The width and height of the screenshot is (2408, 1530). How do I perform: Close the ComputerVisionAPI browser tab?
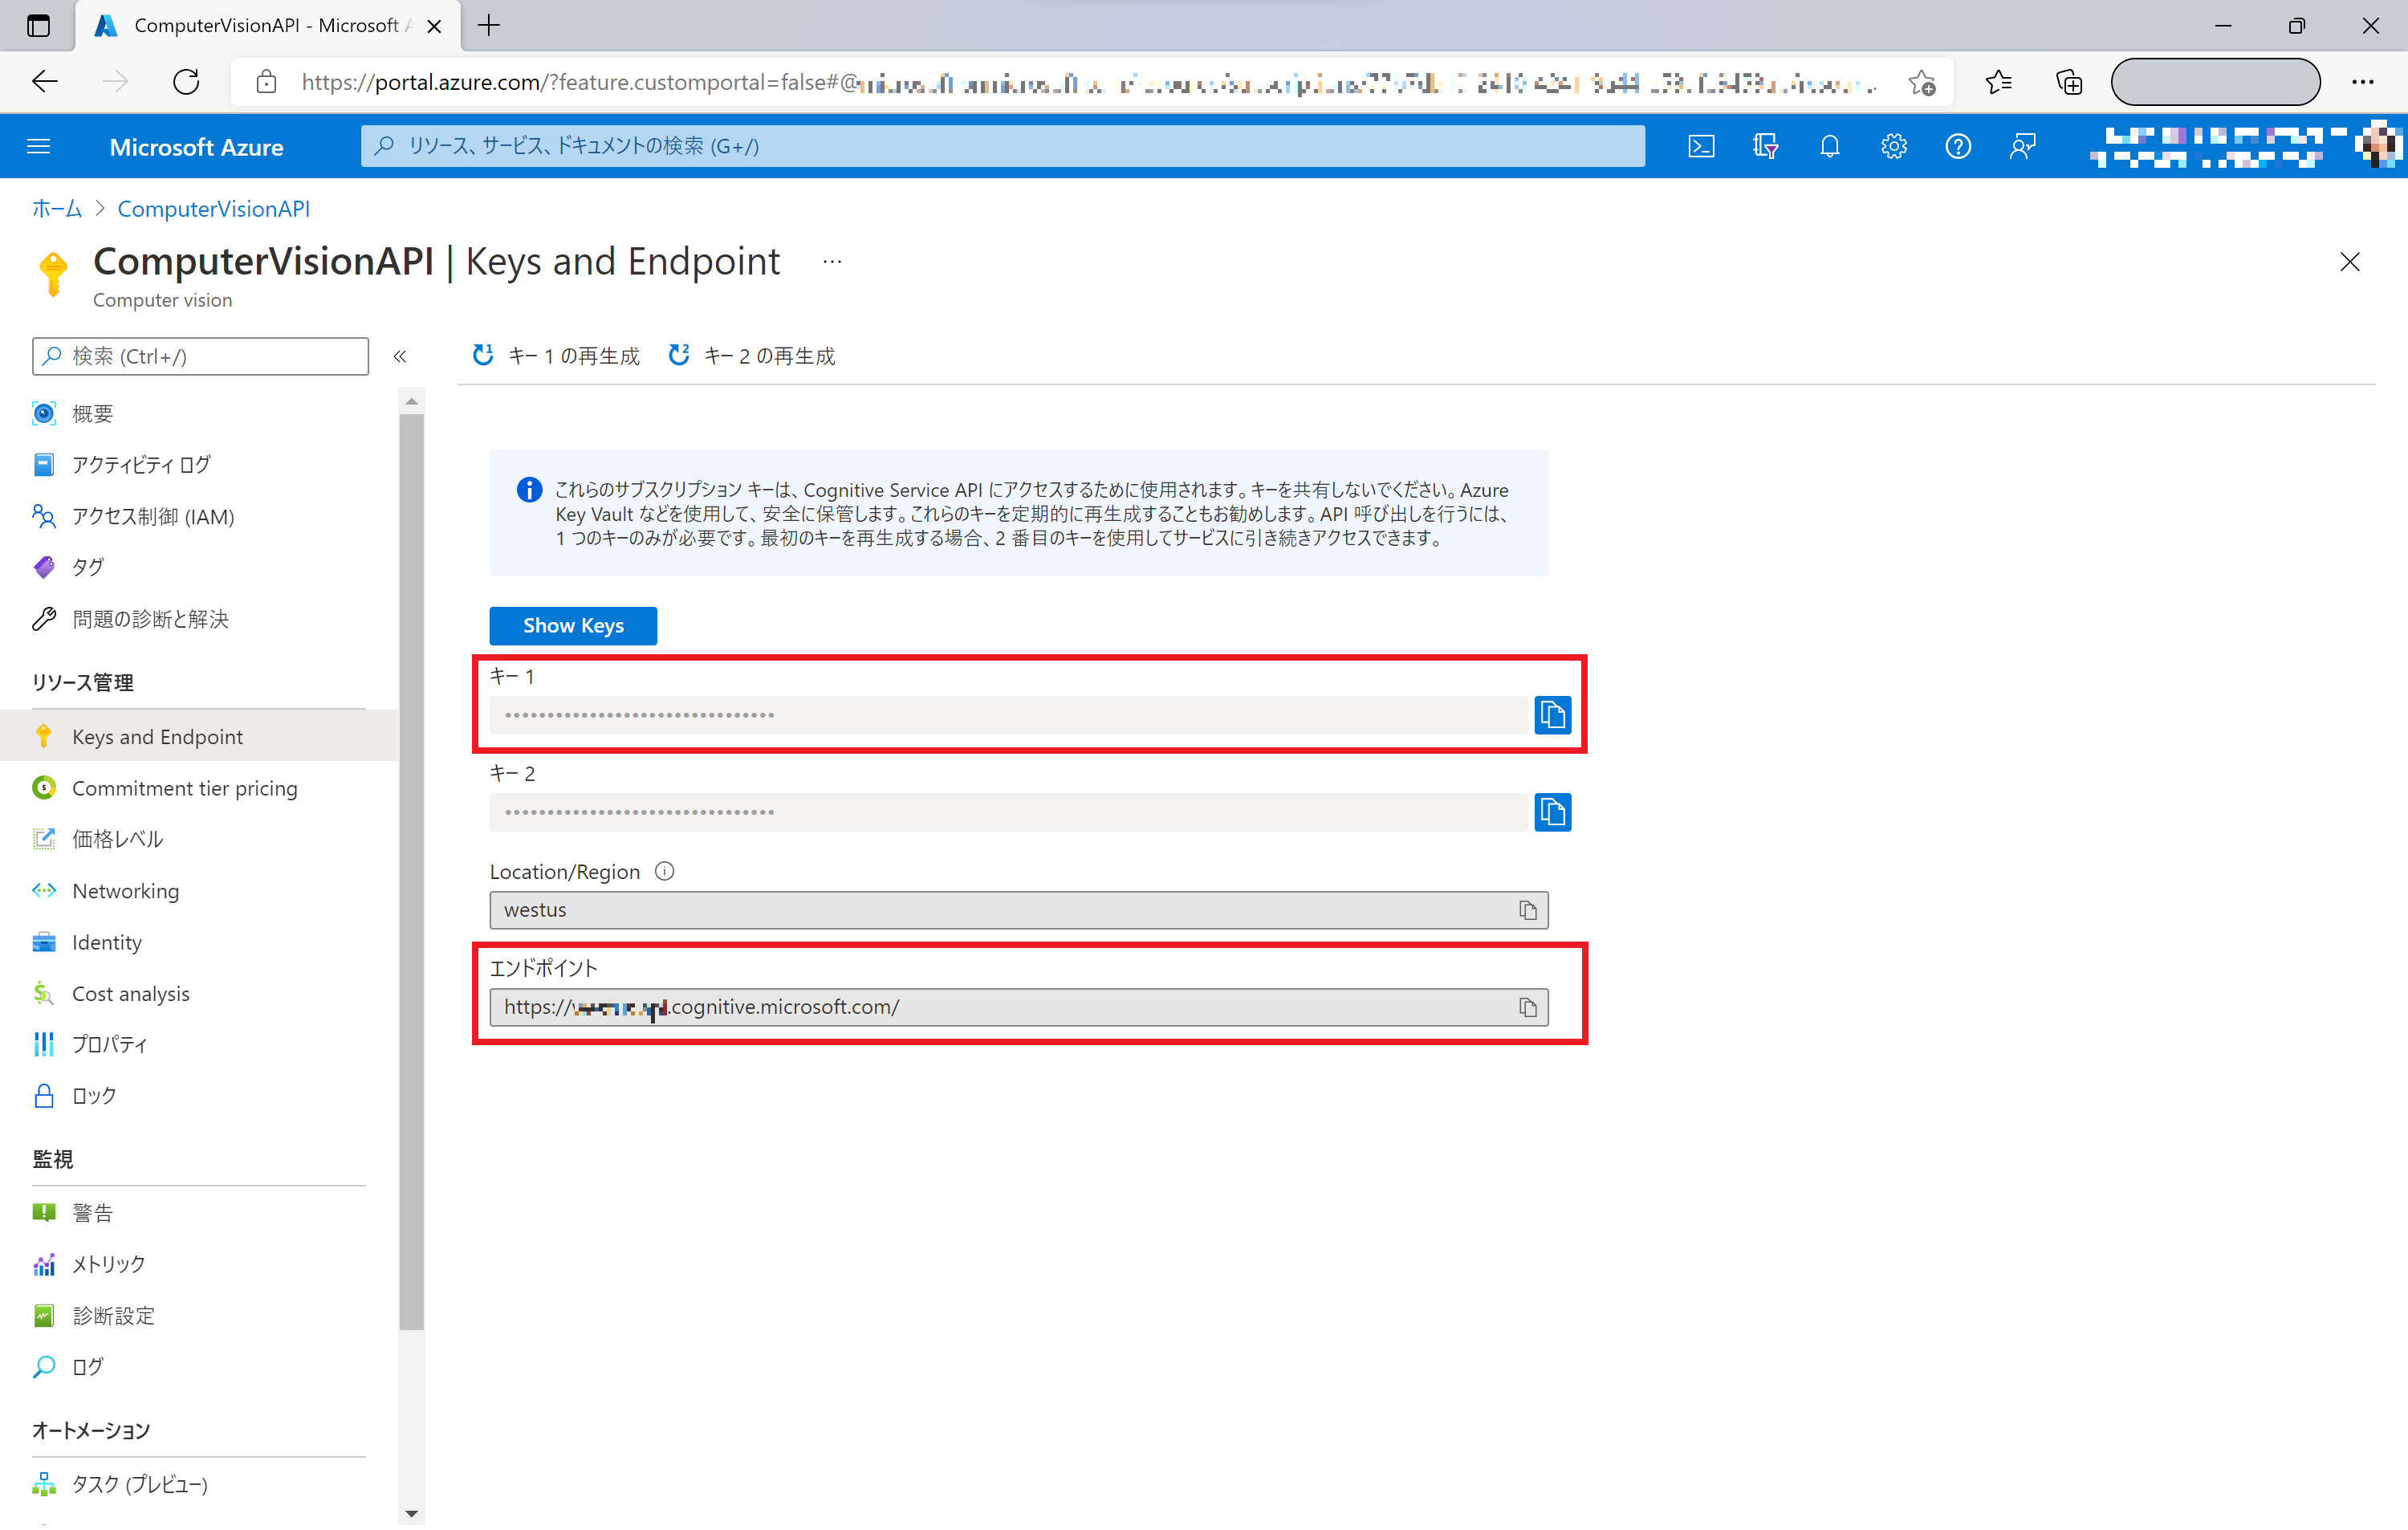(434, 27)
